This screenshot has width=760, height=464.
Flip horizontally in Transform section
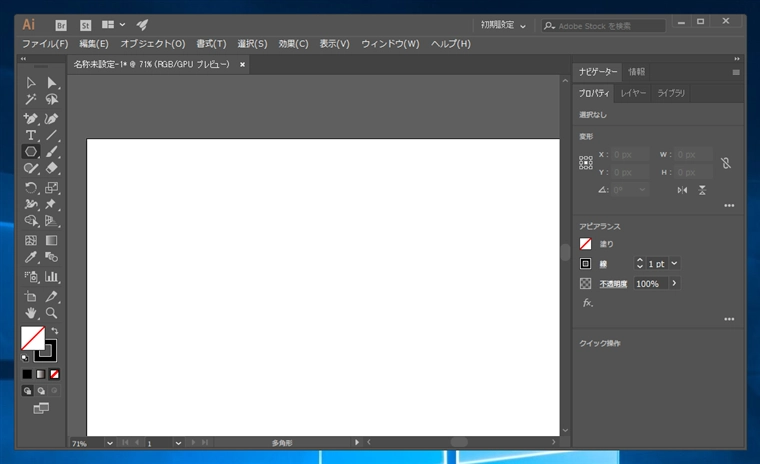click(x=682, y=190)
